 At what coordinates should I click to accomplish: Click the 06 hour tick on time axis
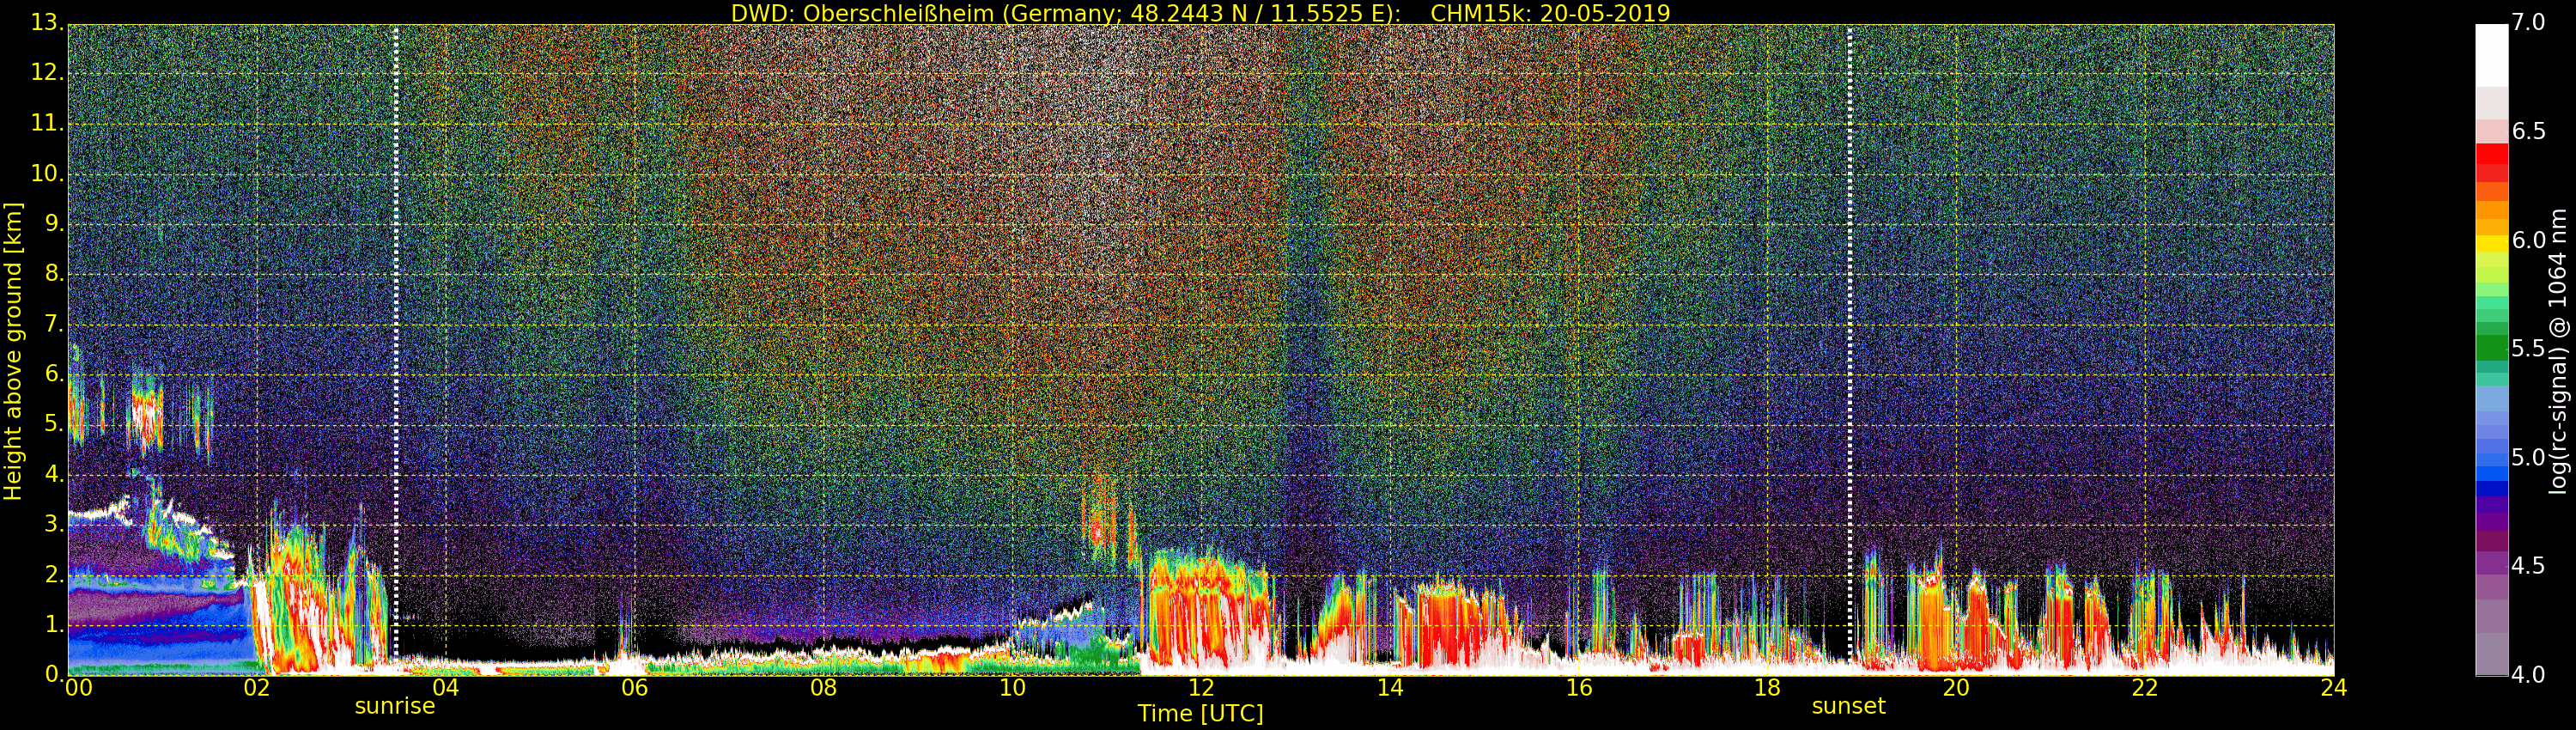(634, 688)
